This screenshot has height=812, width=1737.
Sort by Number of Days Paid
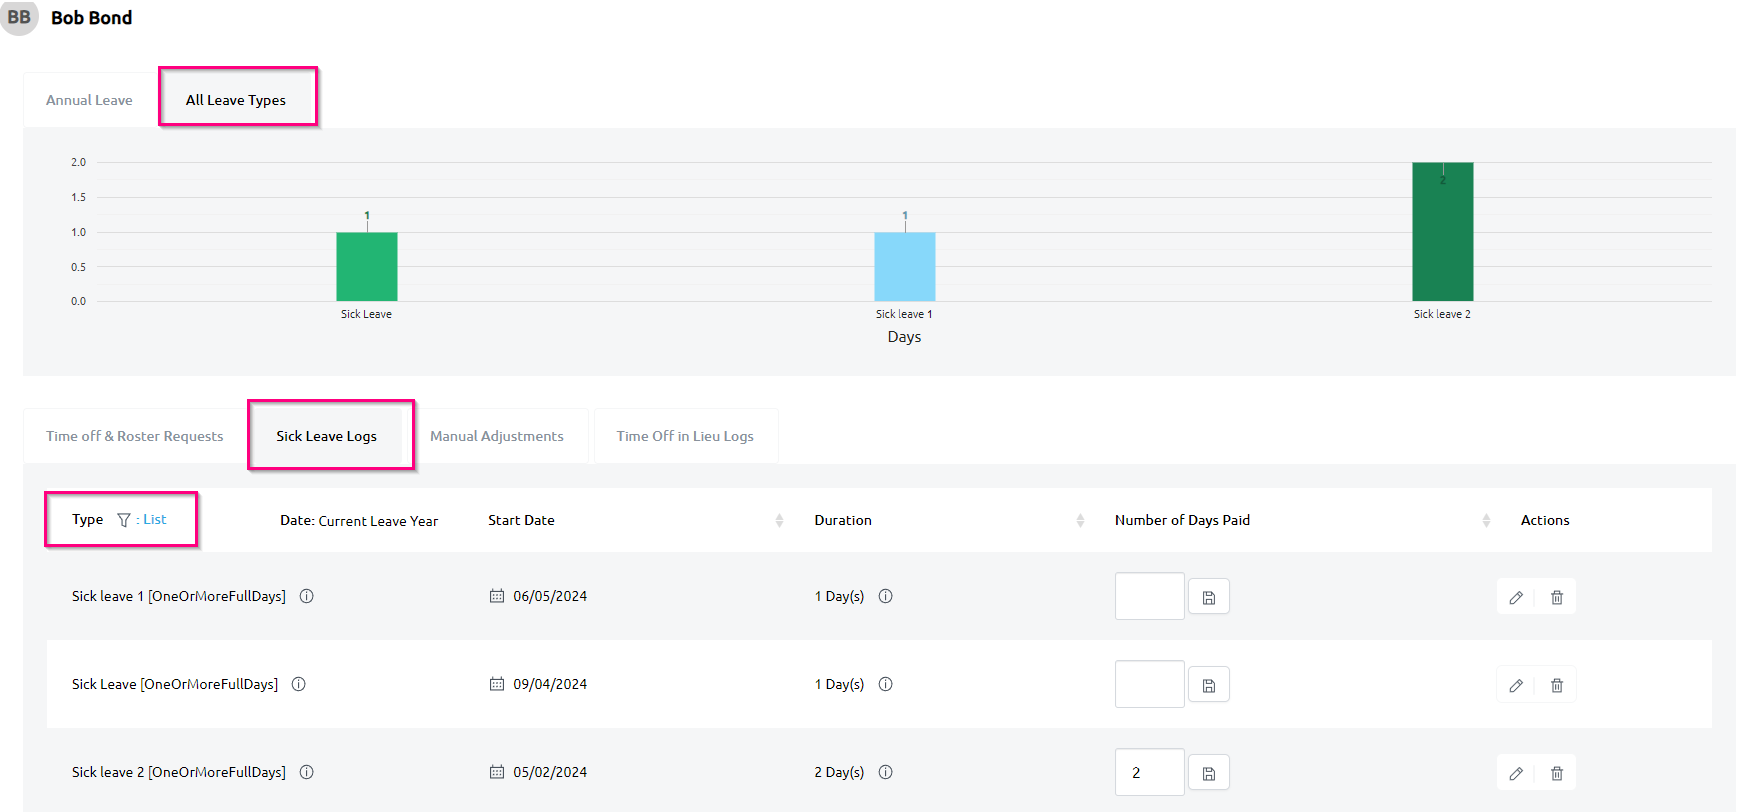click(x=1485, y=520)
